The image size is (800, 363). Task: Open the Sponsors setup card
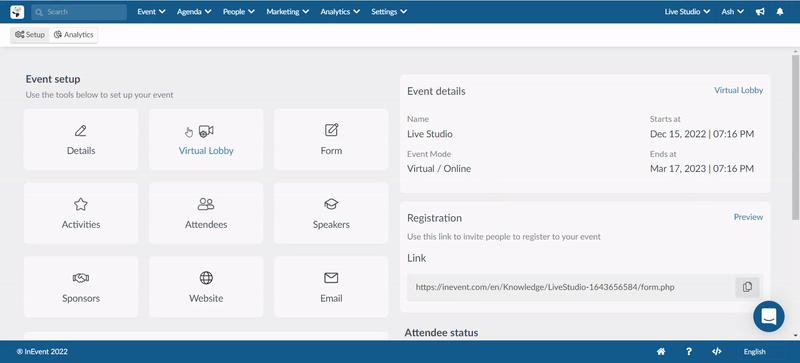click(x=81, y=287)
